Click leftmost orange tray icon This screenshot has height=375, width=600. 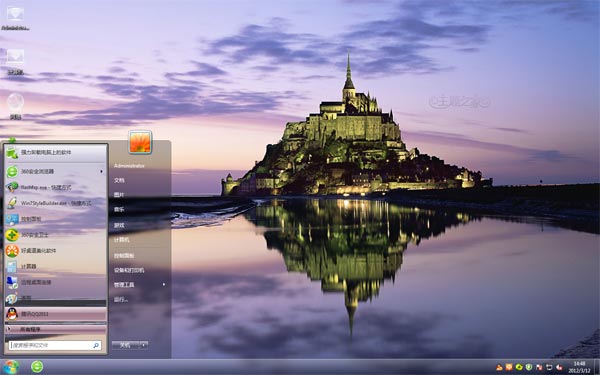click(499, 367)
